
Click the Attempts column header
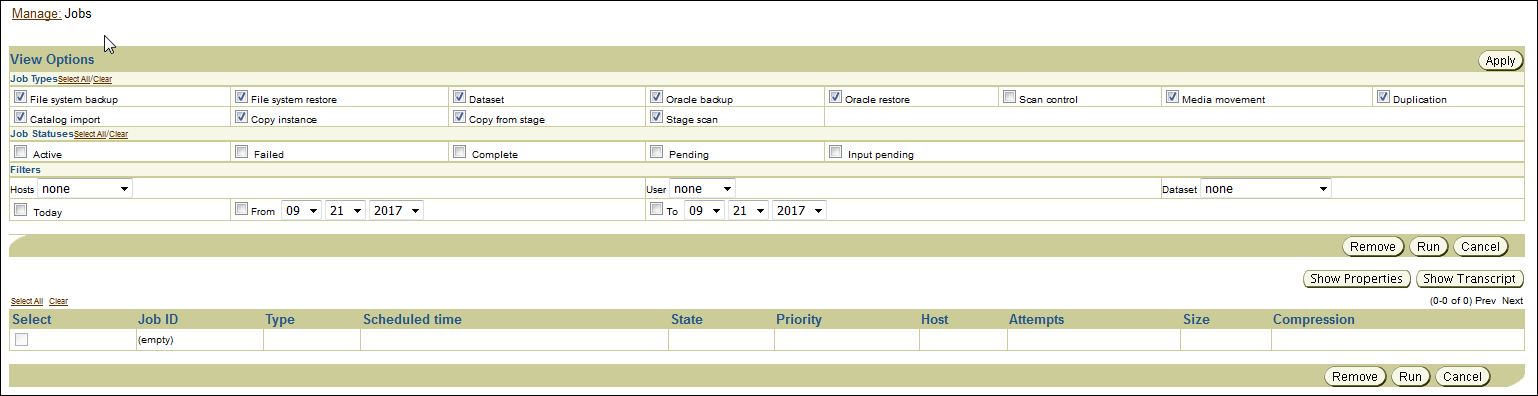point(1037,320)
